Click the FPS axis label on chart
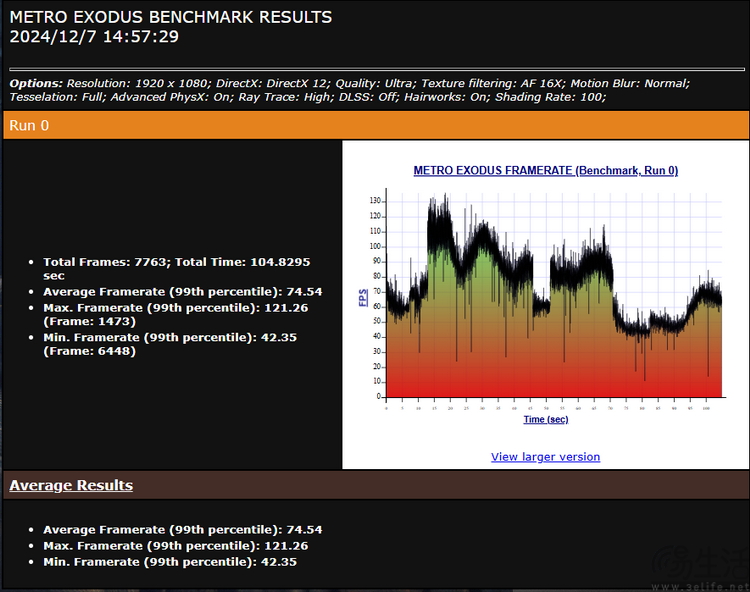Viewport: 750px width, 592px height. pos(363,297)
